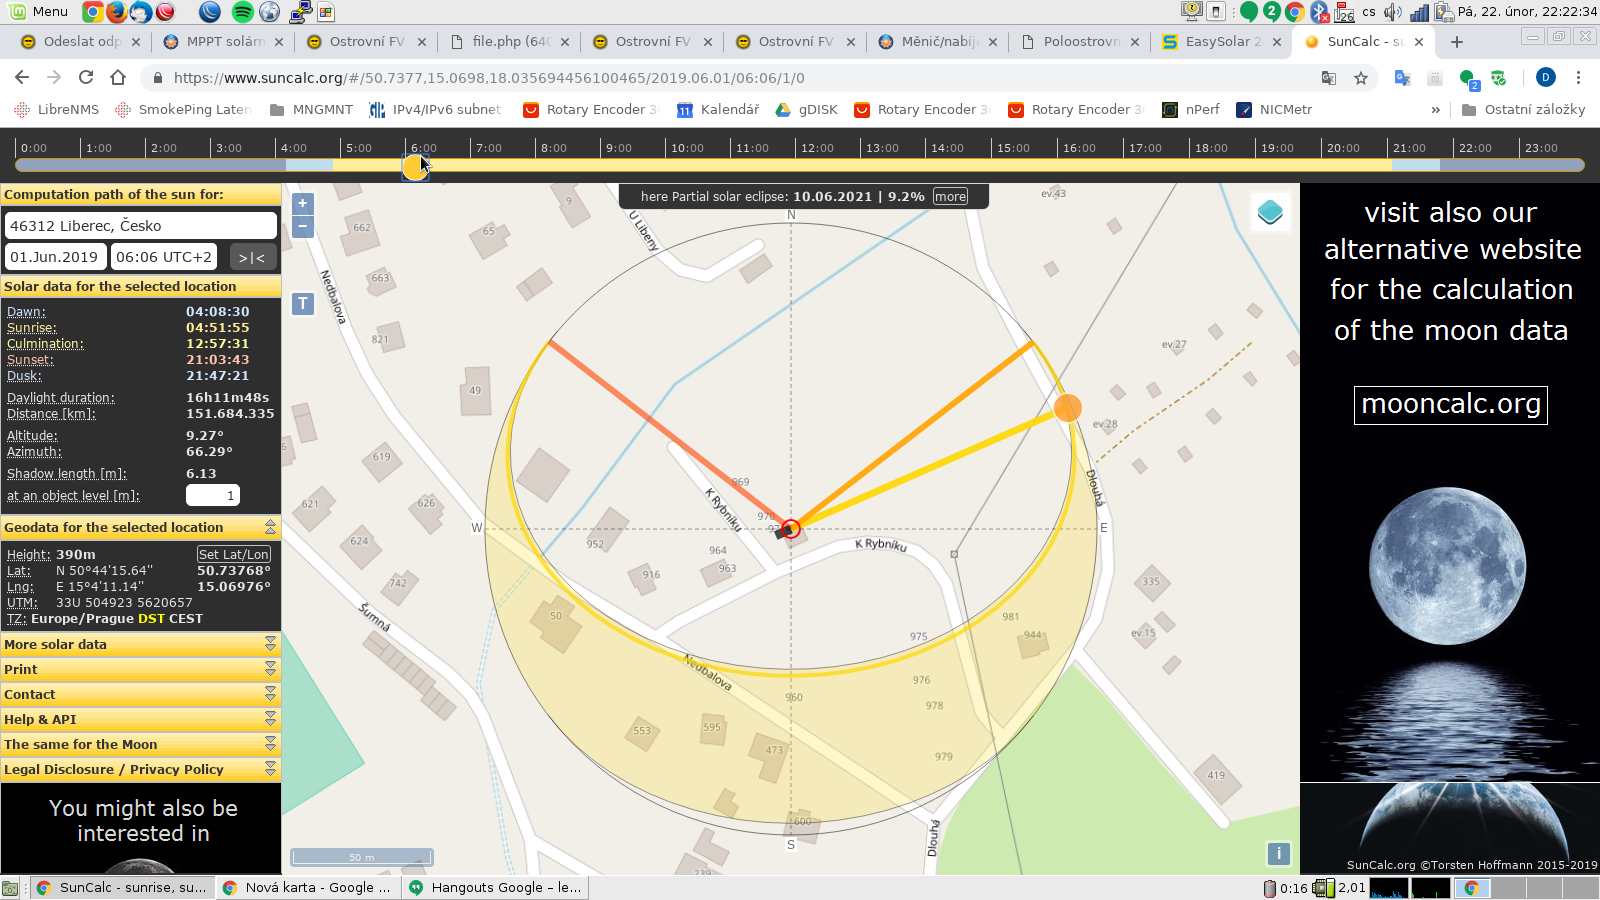The height and width of the screenshot is (900, 1600).
Task: Close the file.php tab
Action: tap(565, 42)
